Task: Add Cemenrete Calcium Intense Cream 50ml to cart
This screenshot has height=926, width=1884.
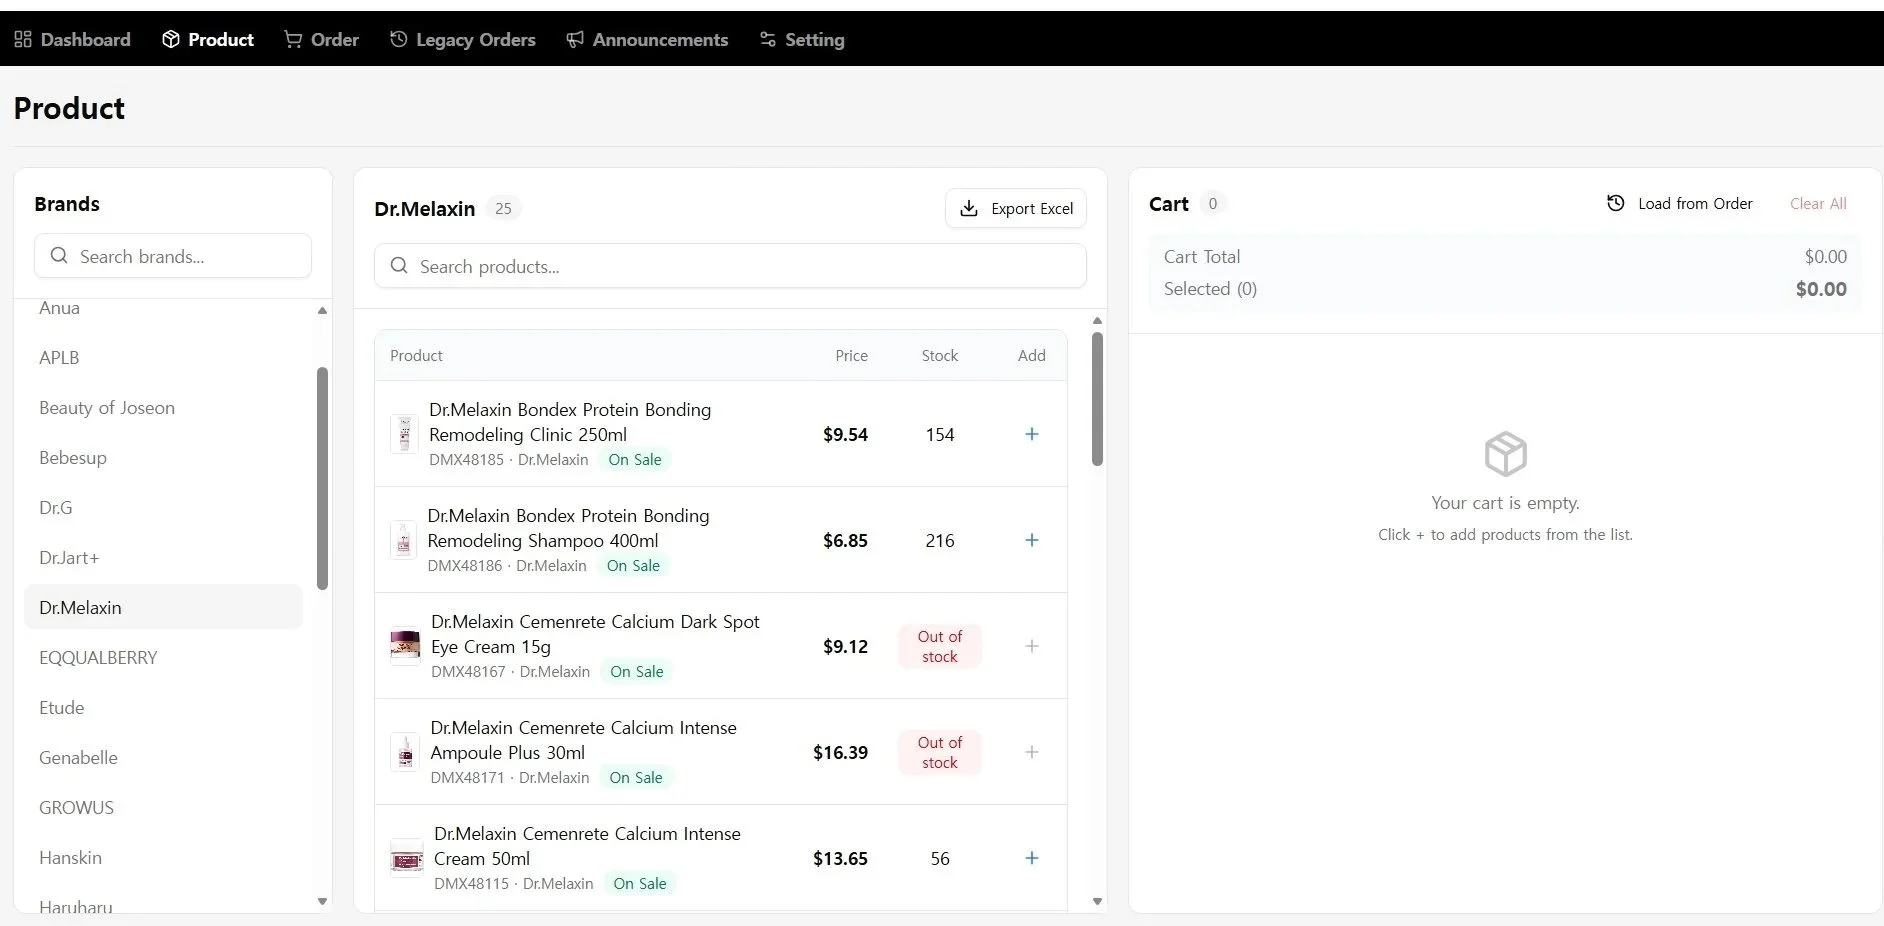Action: [1032, 858]
